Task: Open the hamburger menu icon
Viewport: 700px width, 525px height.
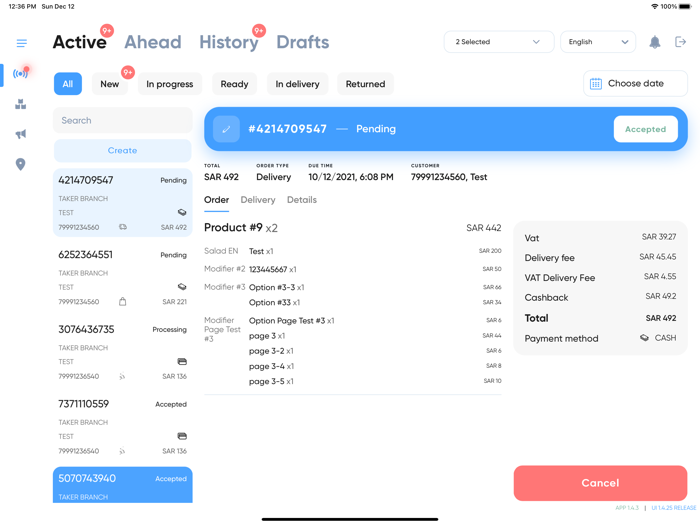Action: click(21, 43)
